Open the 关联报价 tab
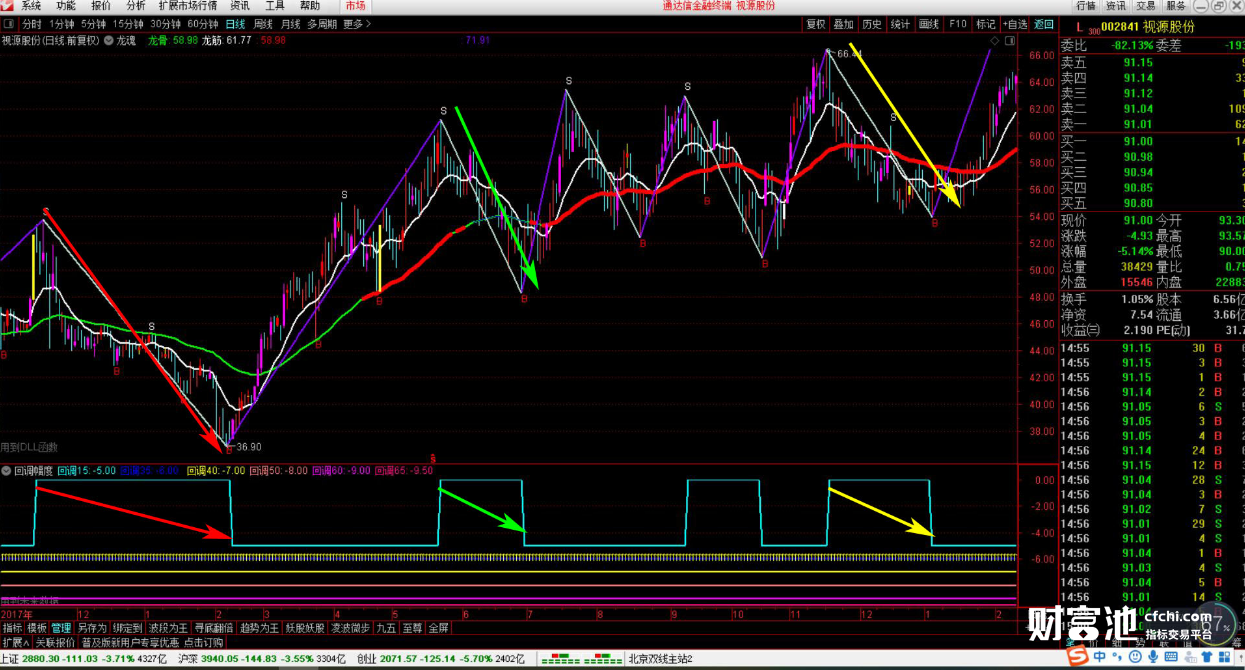 point(55,642)
